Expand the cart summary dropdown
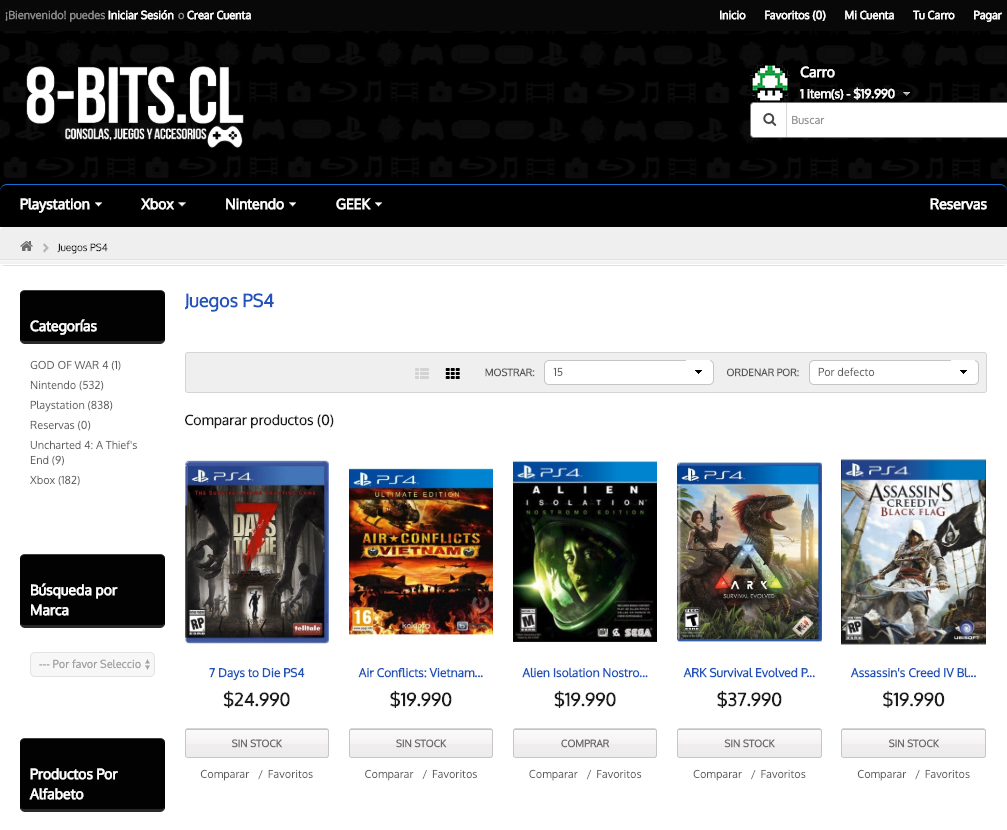The width and height of the screenshot is (1007, 830). coord(854,94)
